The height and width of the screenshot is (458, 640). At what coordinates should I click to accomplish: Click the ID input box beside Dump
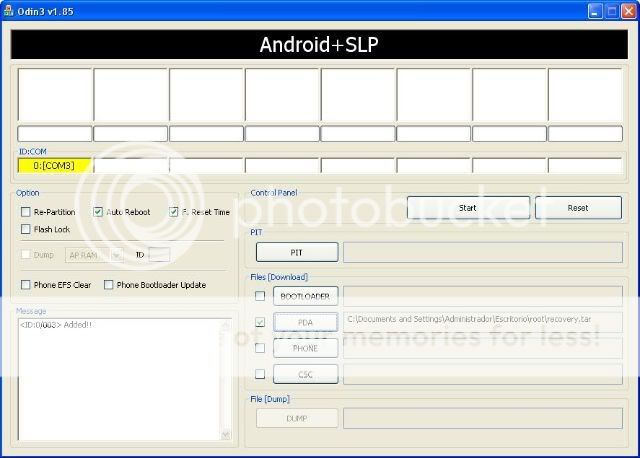160,255
